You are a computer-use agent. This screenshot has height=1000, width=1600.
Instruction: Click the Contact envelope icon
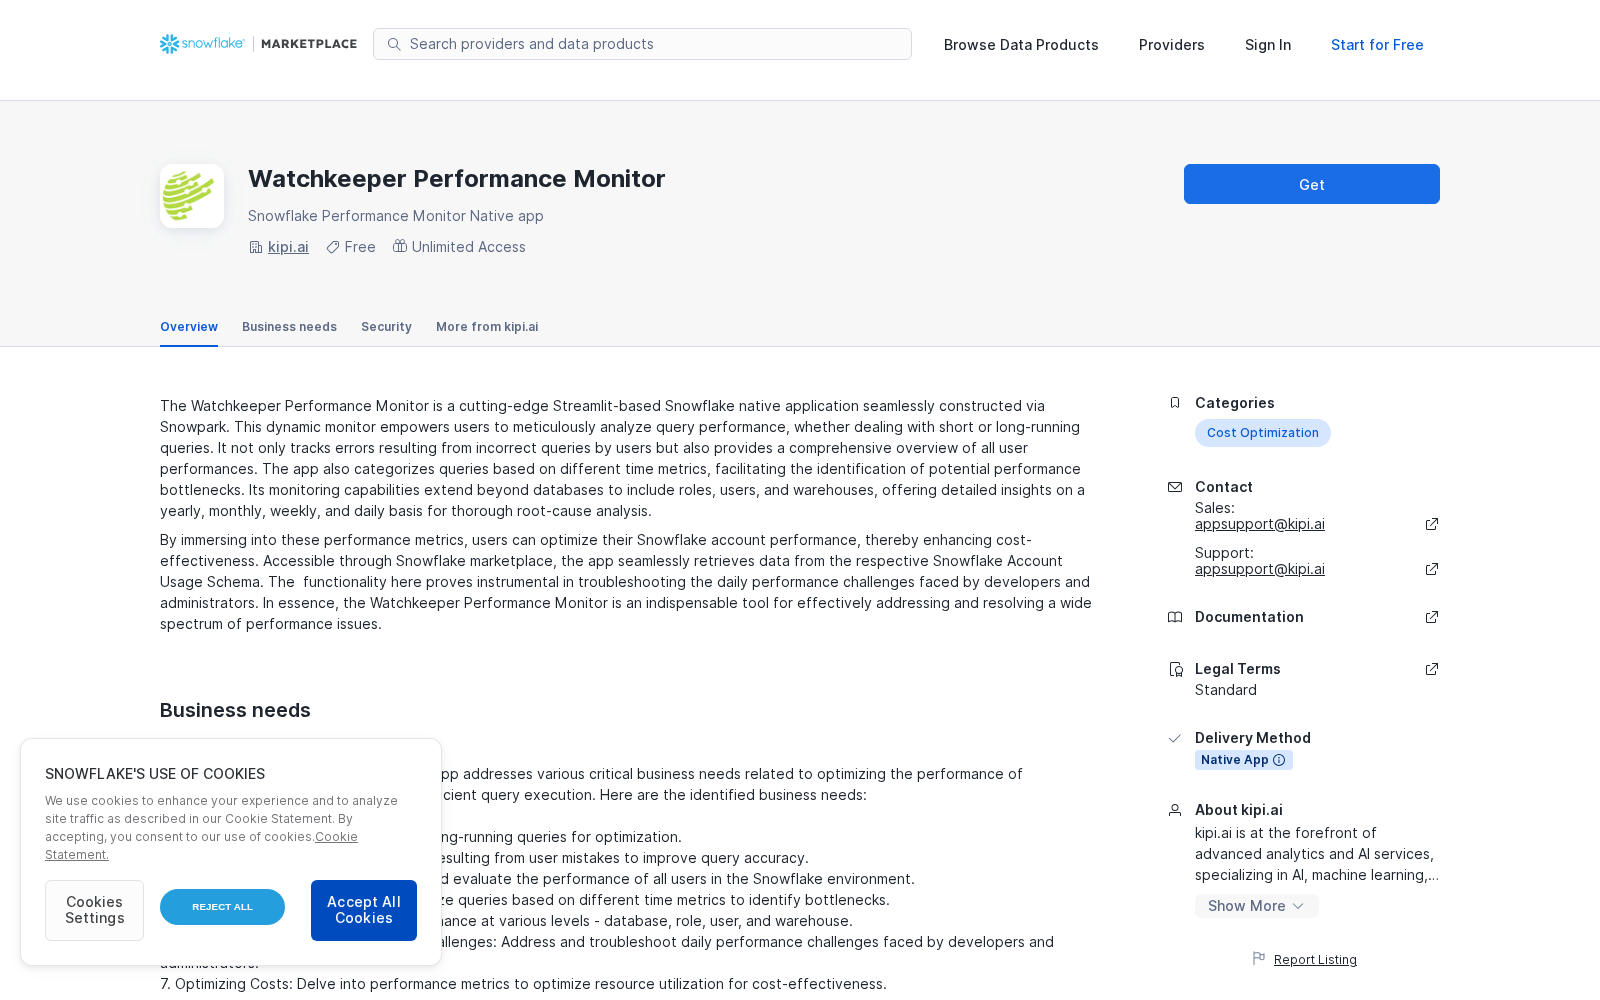[x=1175, y=487]
